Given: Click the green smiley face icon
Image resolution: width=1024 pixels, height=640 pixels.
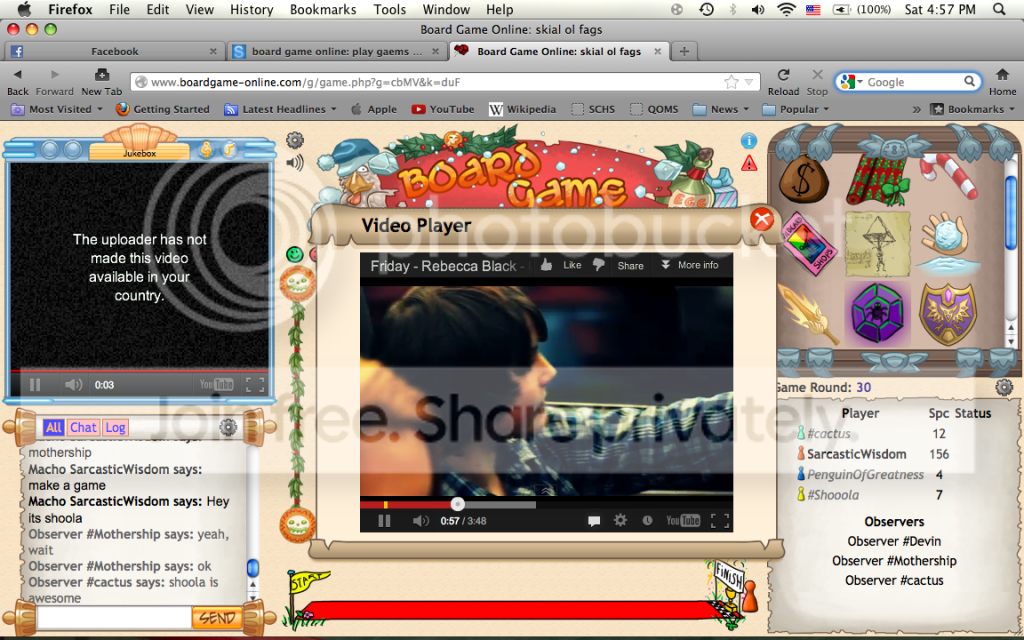Looking at the screenshot, I should [295, 255].
